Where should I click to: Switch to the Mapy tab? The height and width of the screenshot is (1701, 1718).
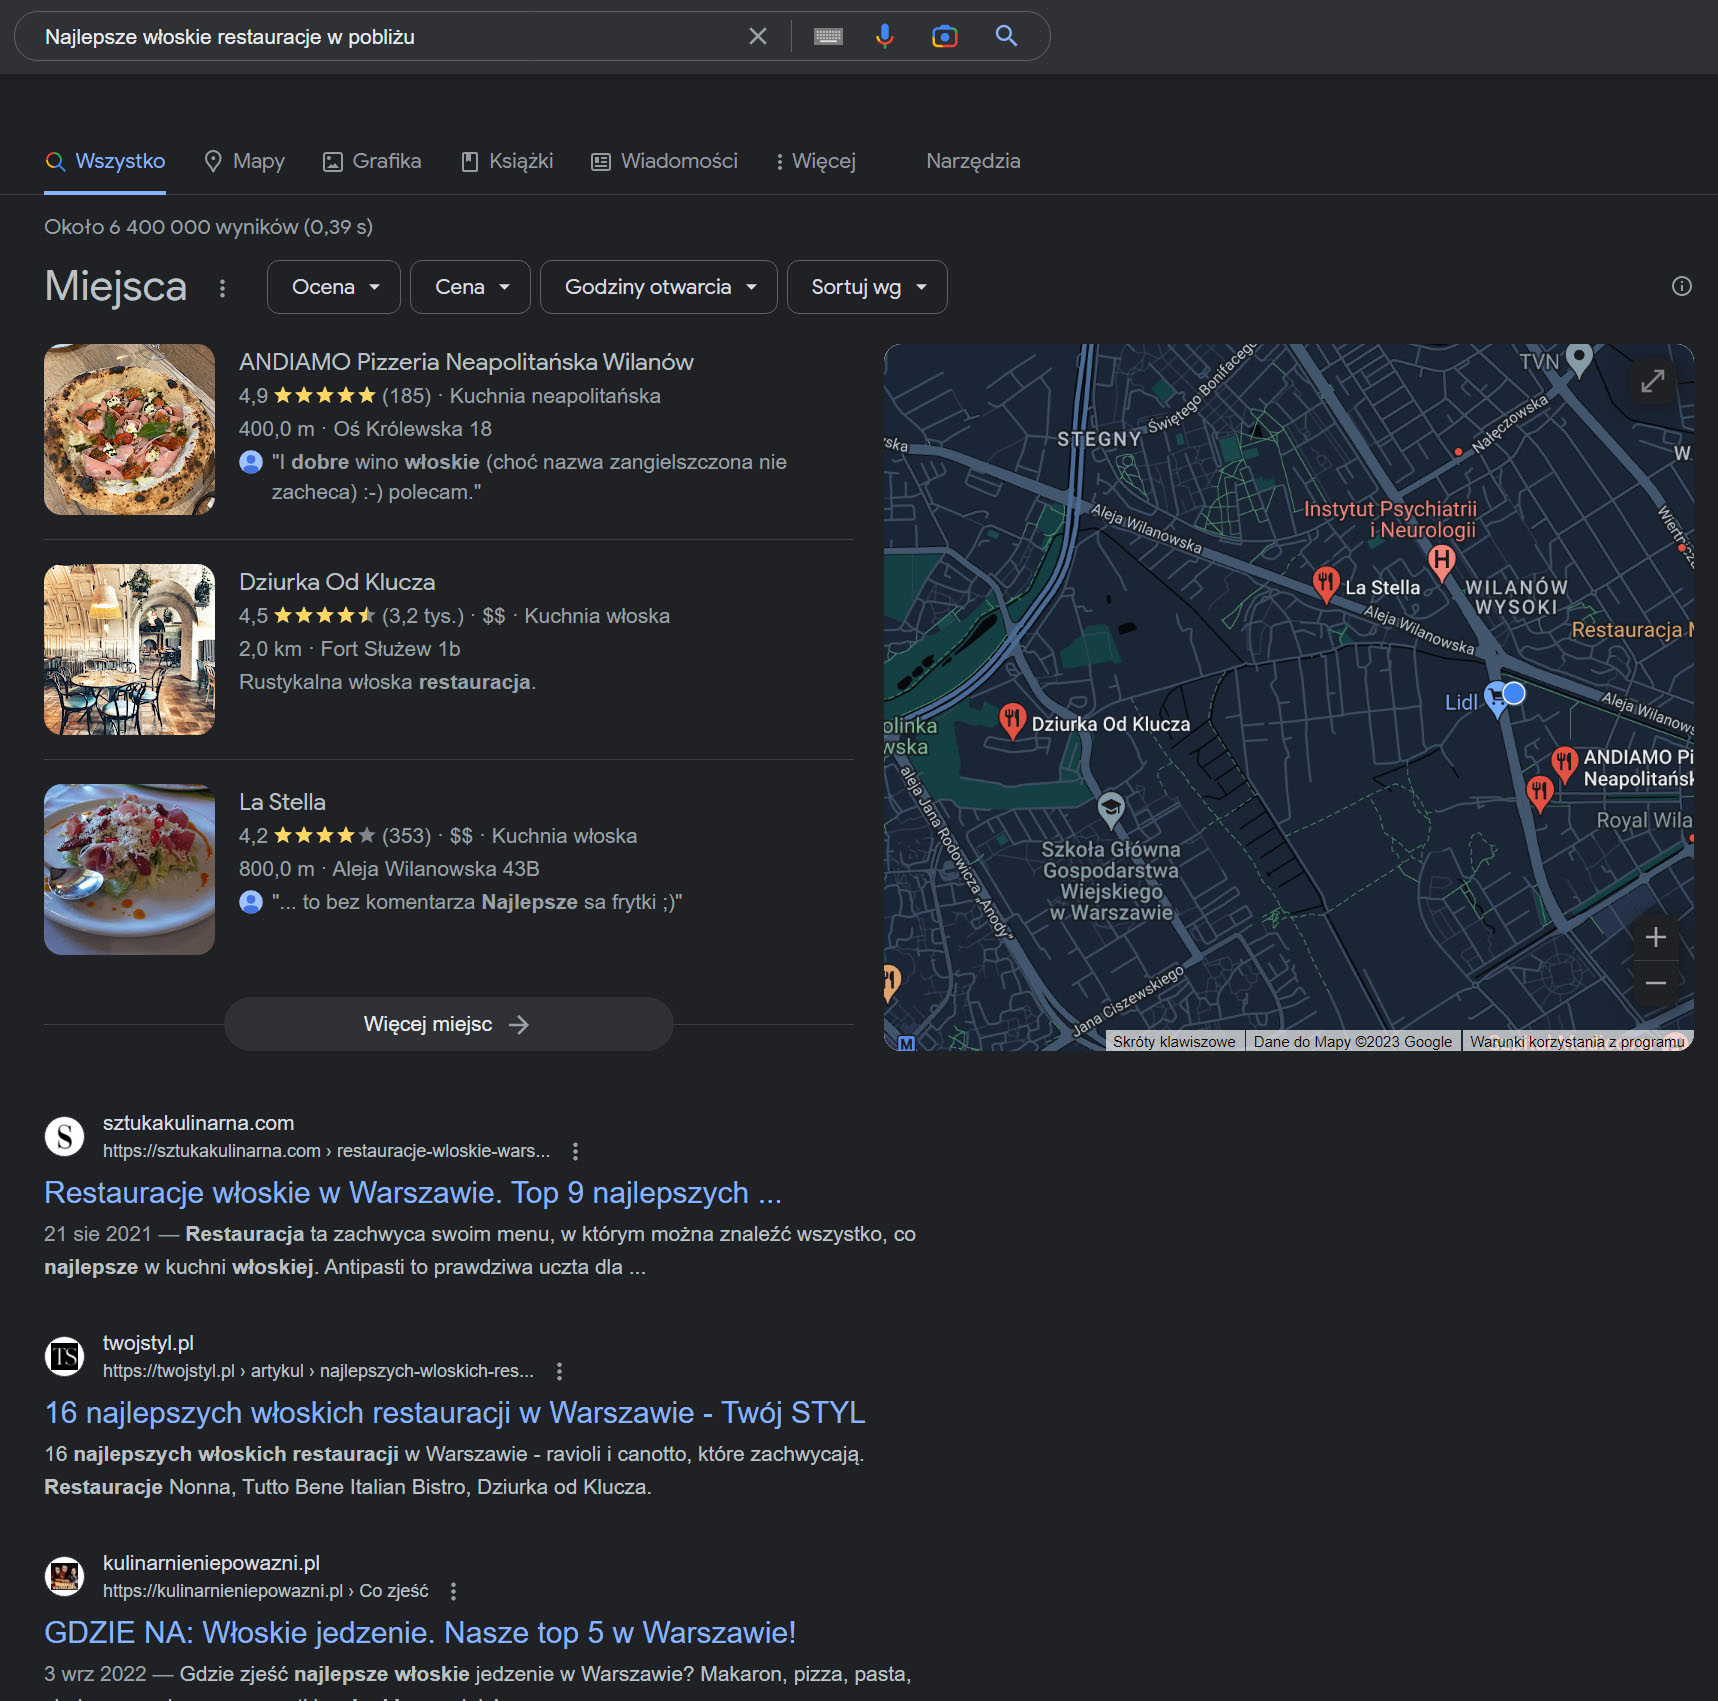[244, 161]
